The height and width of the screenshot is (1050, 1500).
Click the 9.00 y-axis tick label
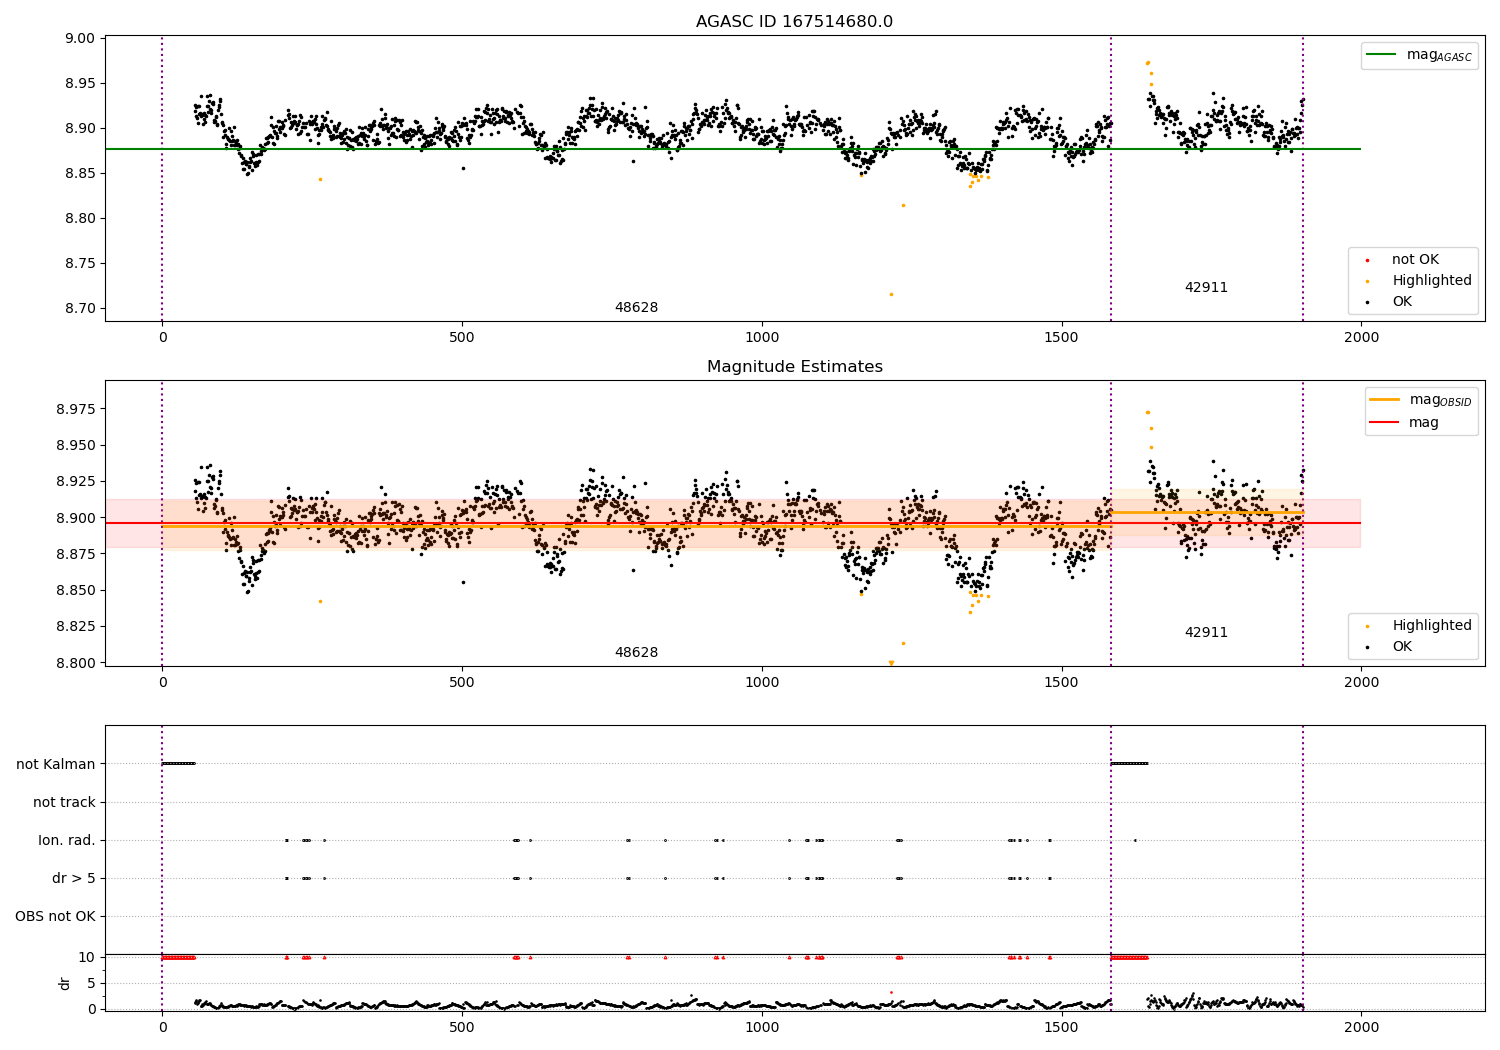tap(81, 39)
